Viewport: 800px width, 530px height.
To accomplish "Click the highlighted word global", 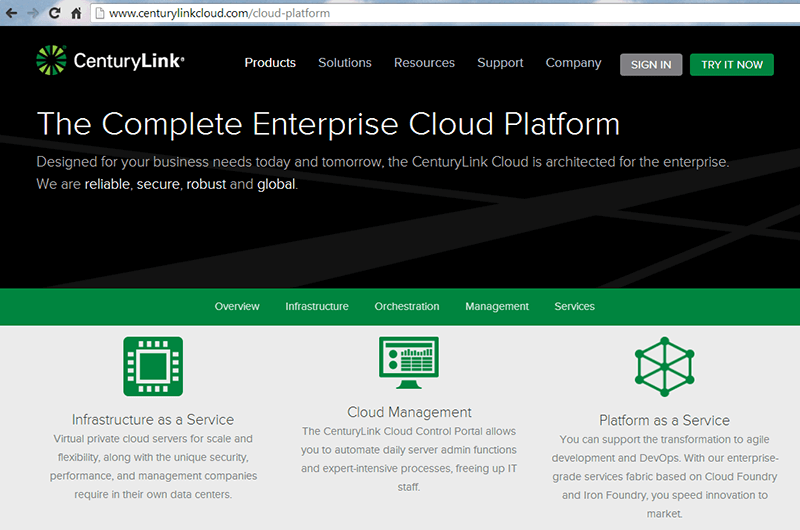I will 276,184.
